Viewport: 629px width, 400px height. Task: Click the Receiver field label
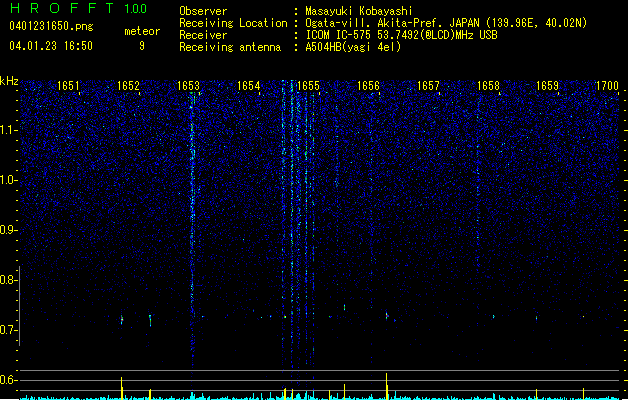pos(203,35)
